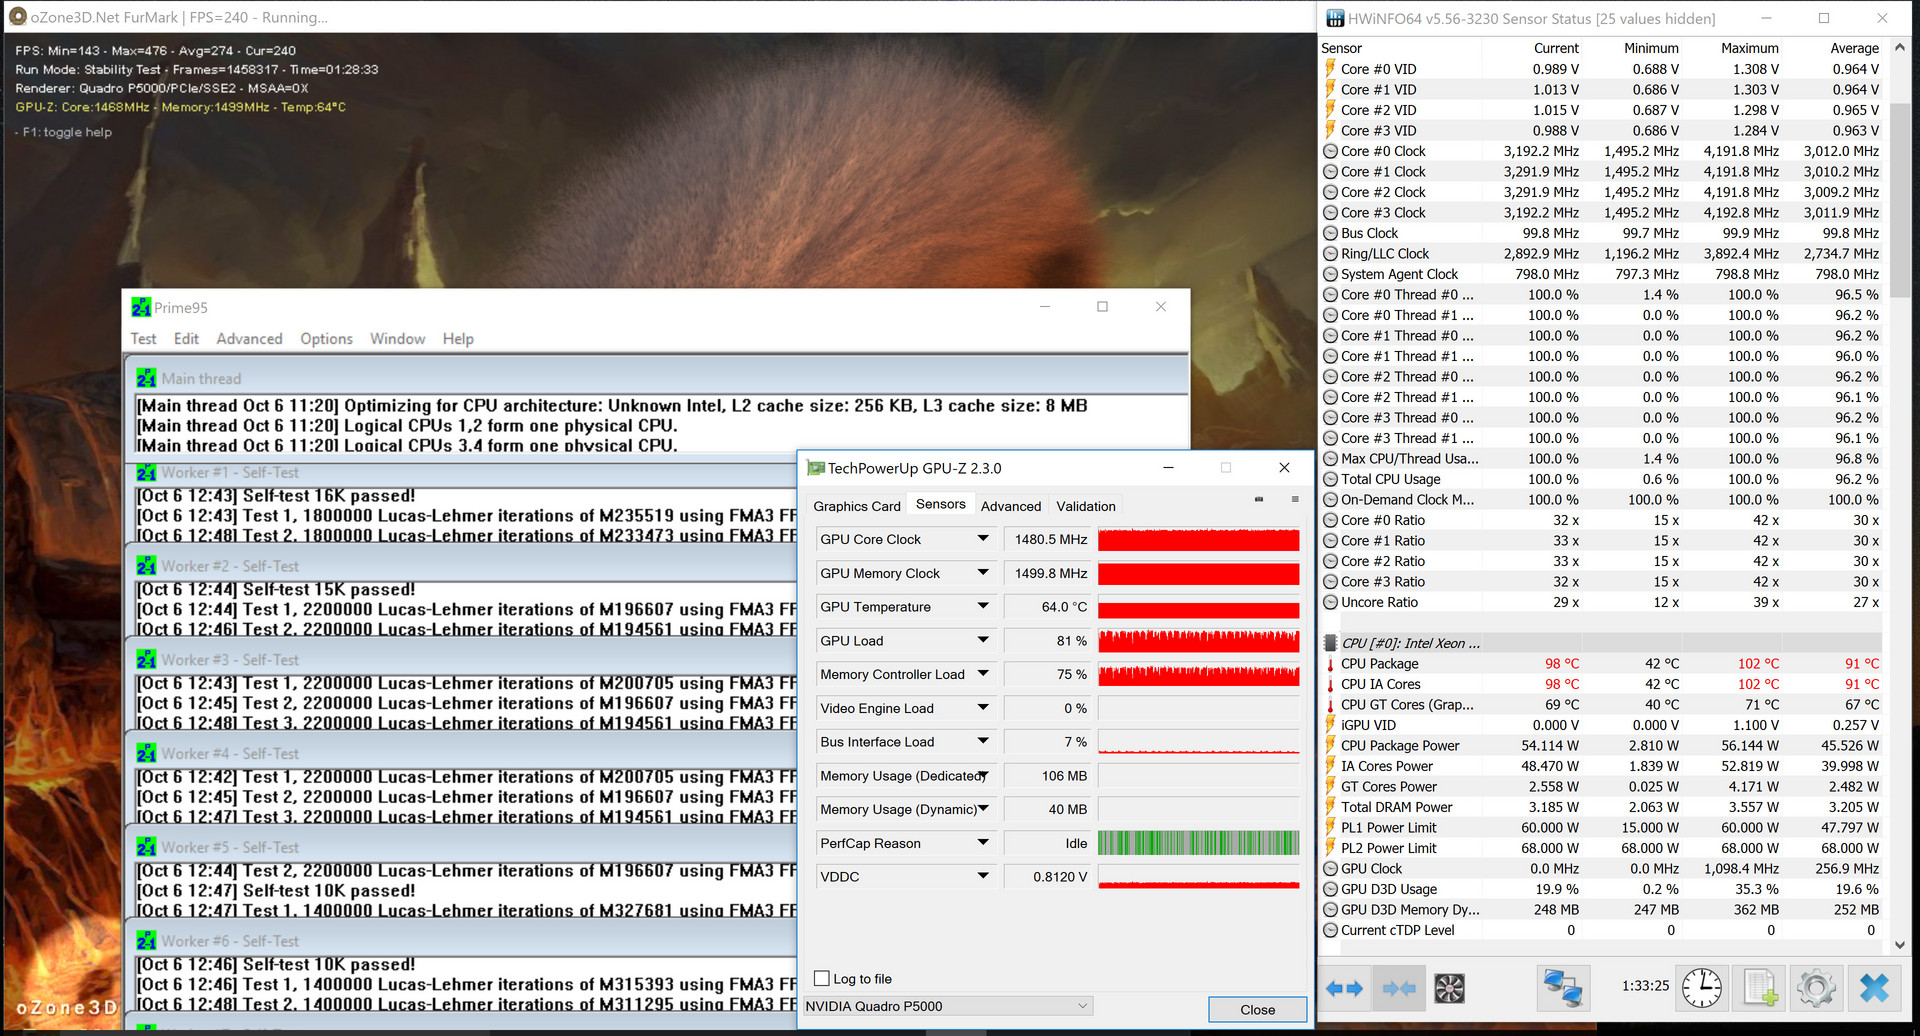Click GPU Temperature 64.0 °C value field

[x=1049, y=607]
